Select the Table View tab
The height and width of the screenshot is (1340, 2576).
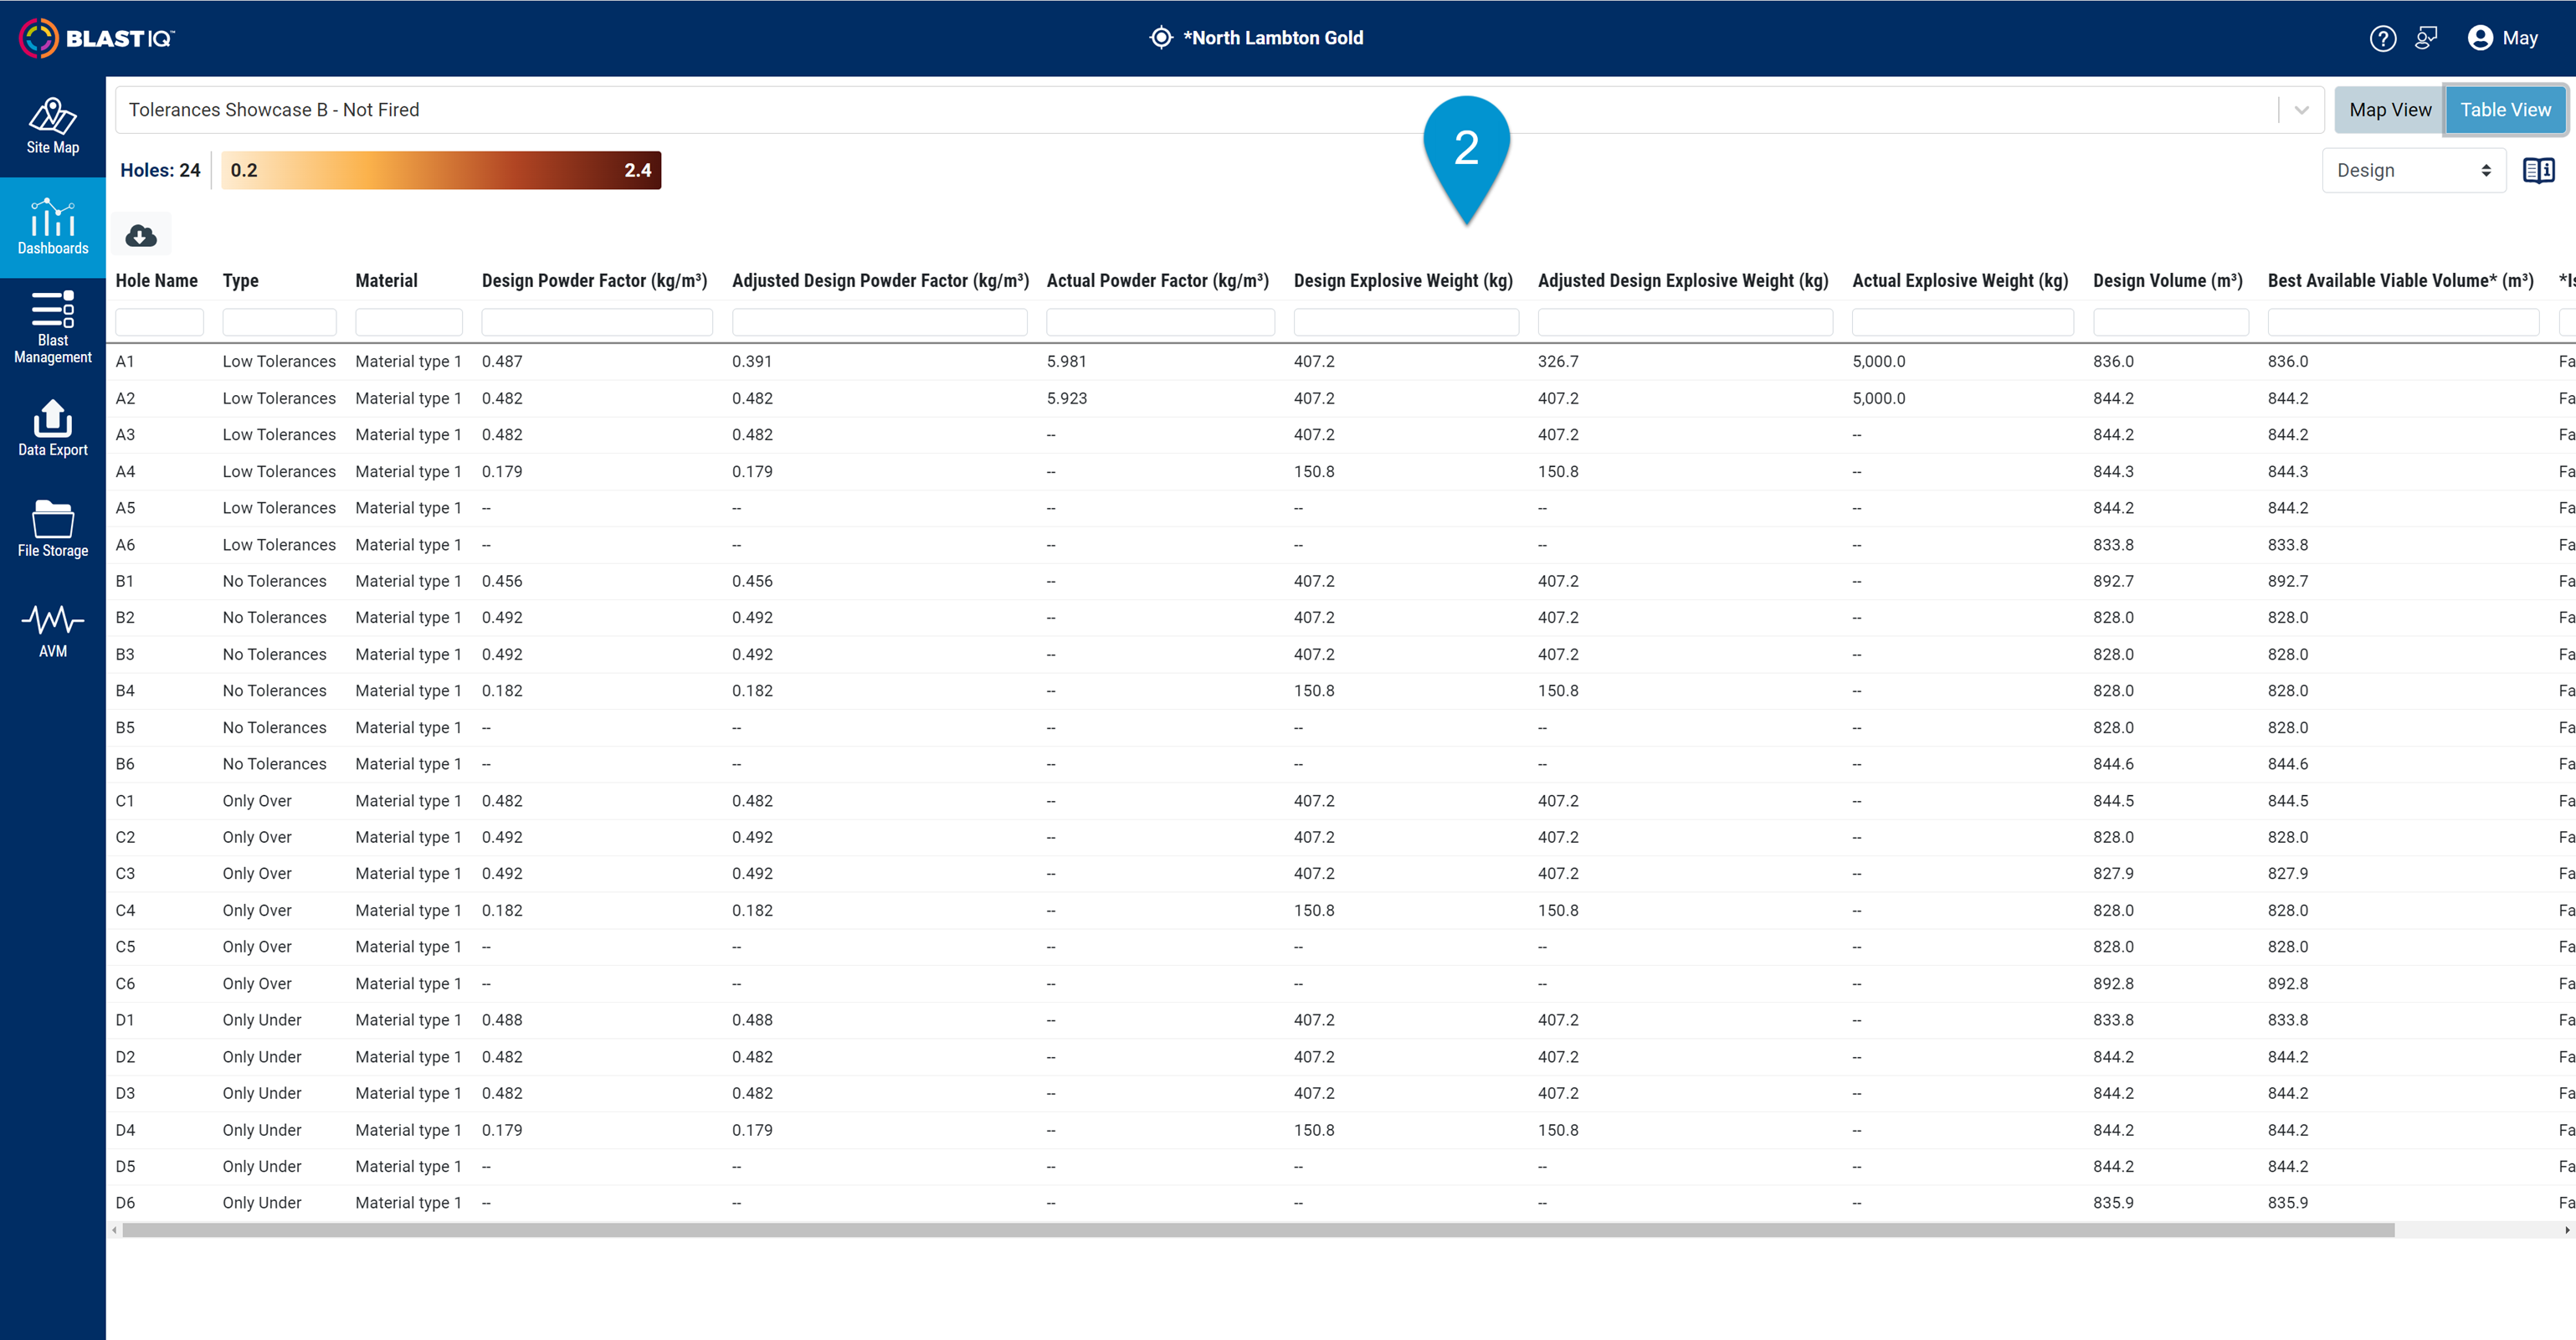pyautogui.click(x=2505, y=109)
